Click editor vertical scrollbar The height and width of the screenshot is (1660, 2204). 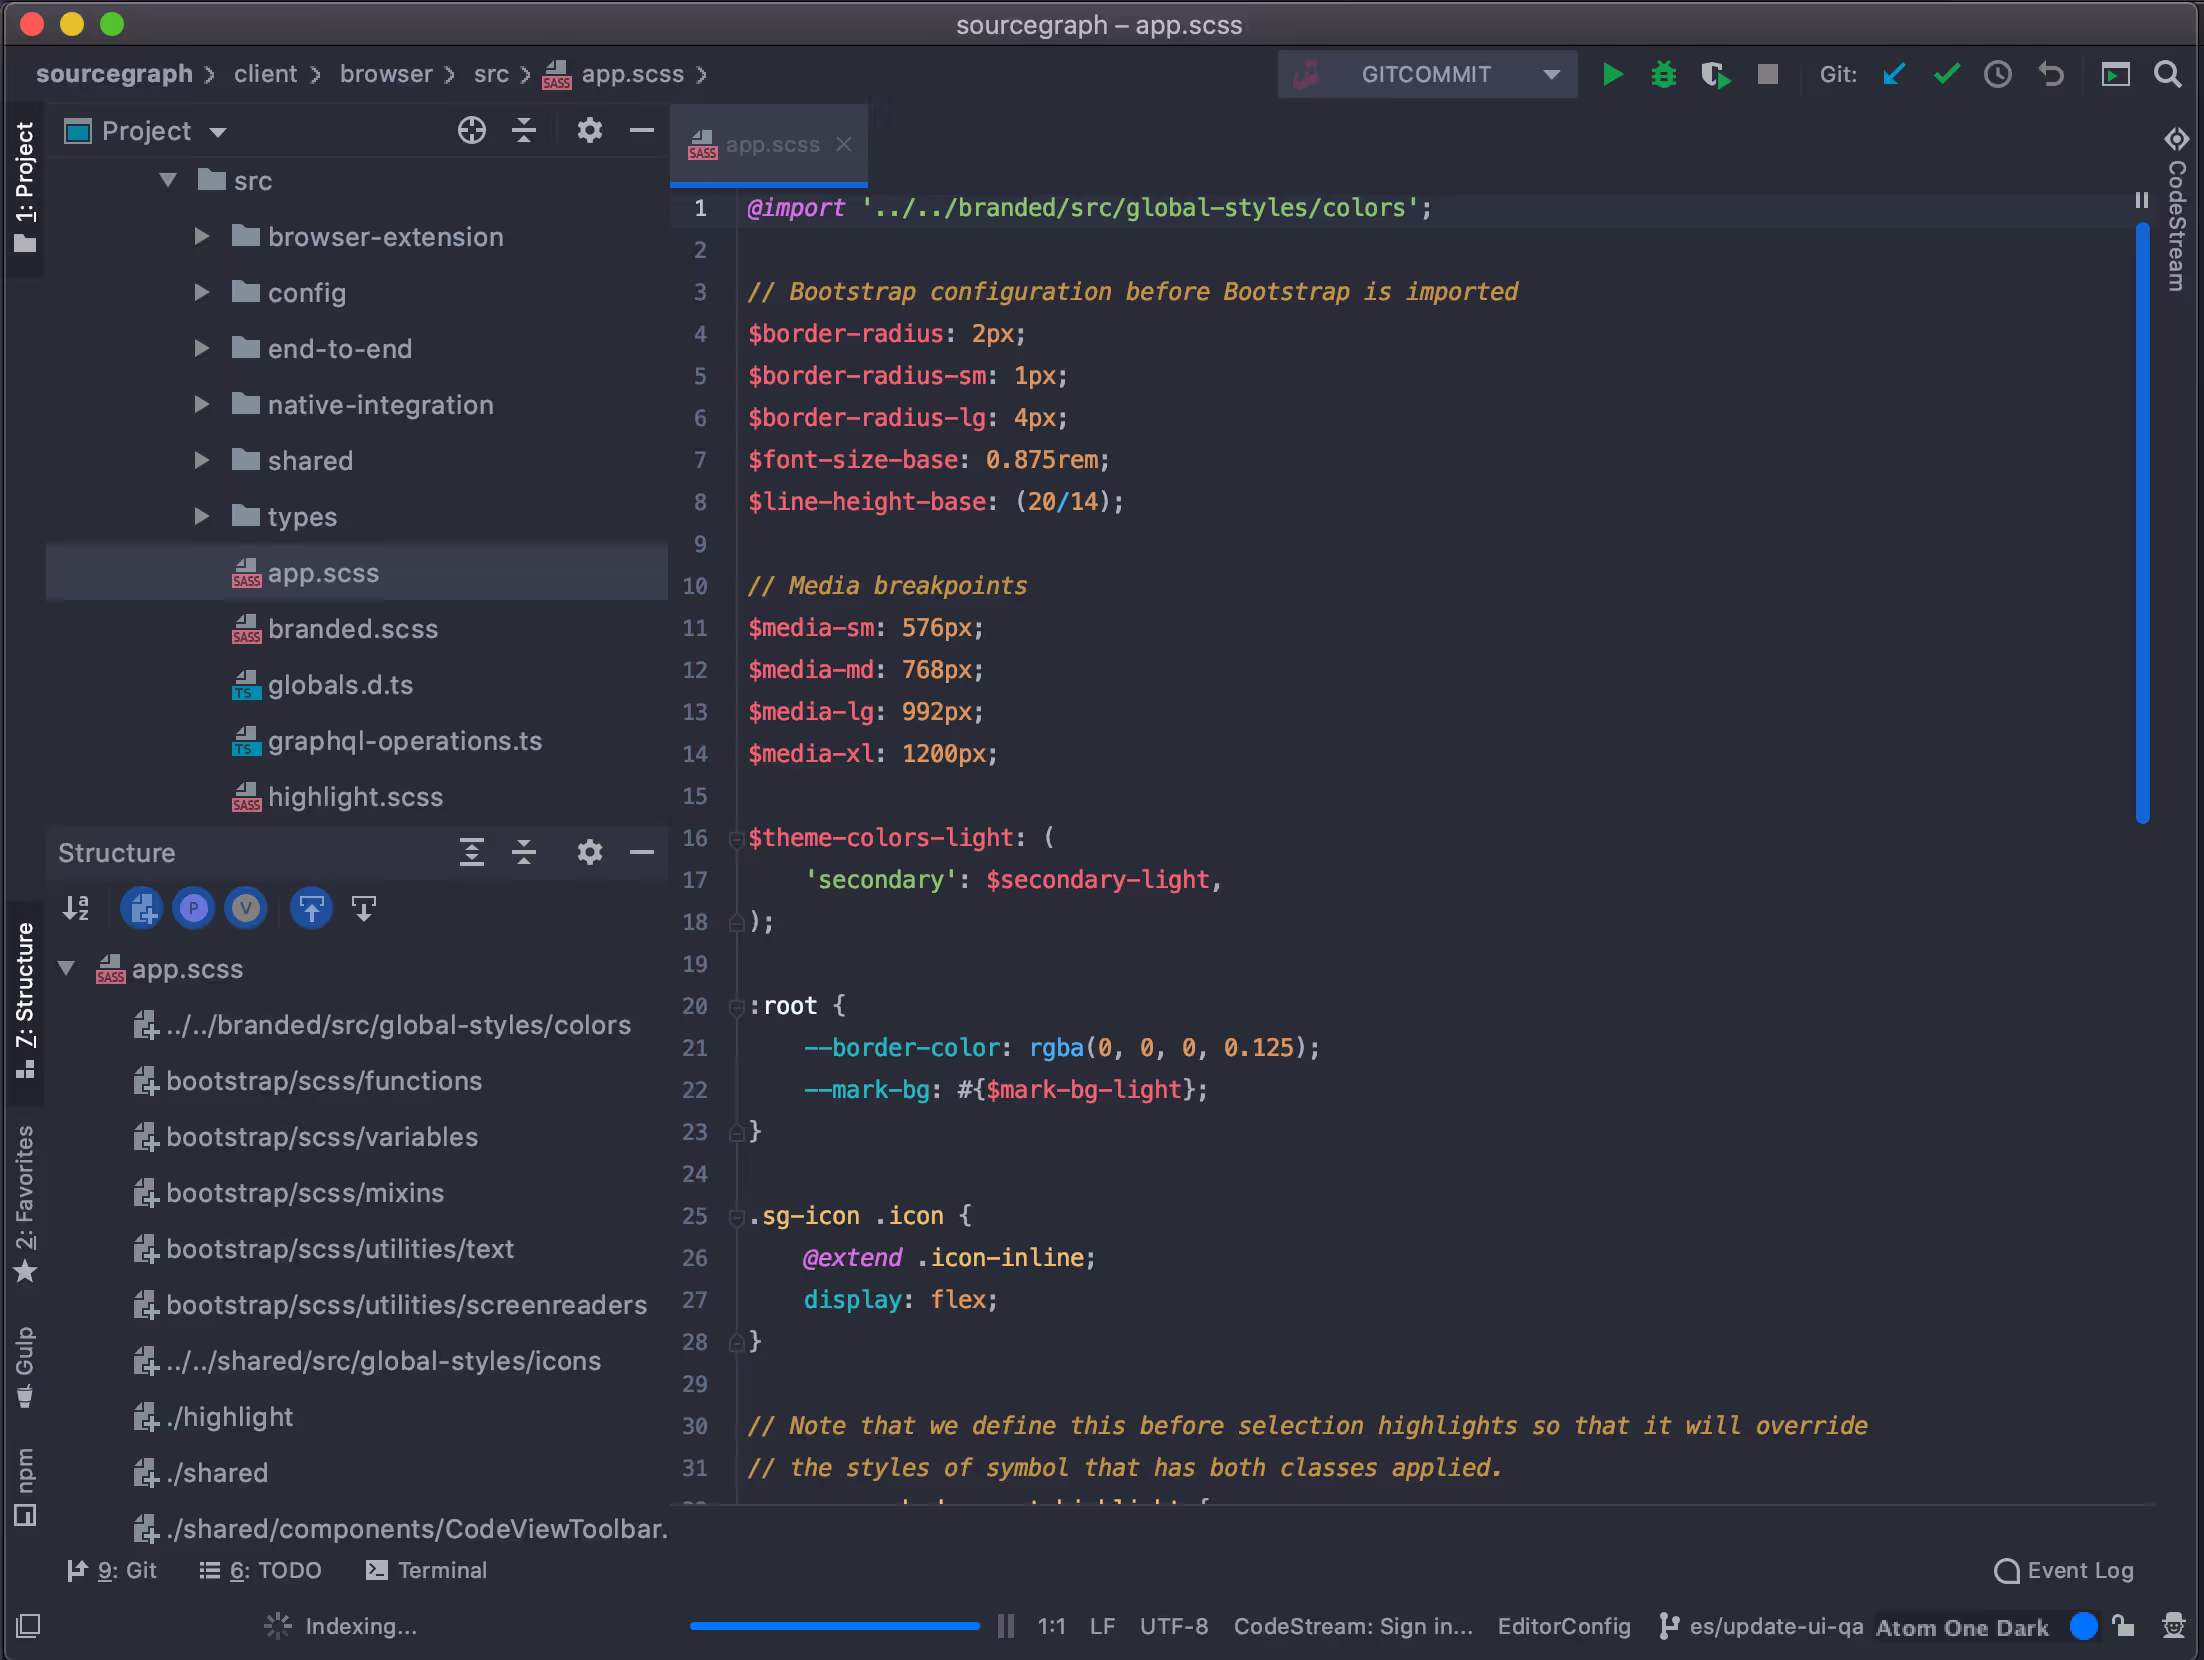click(2142, 522)
